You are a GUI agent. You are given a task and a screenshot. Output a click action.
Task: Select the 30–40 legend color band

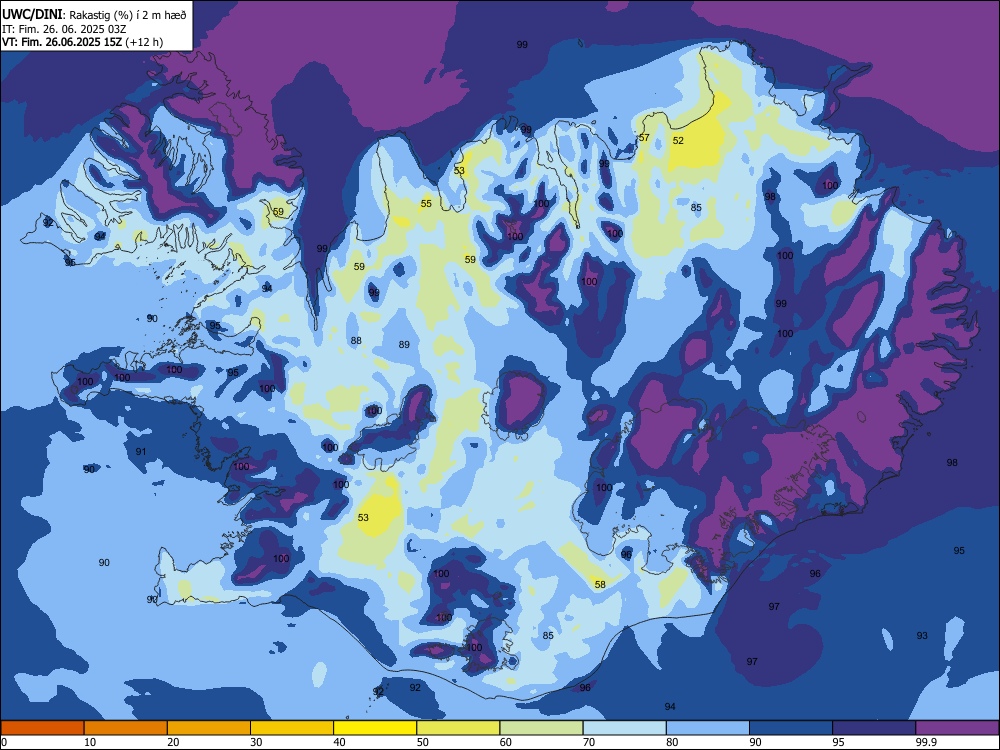pos(292,728)
